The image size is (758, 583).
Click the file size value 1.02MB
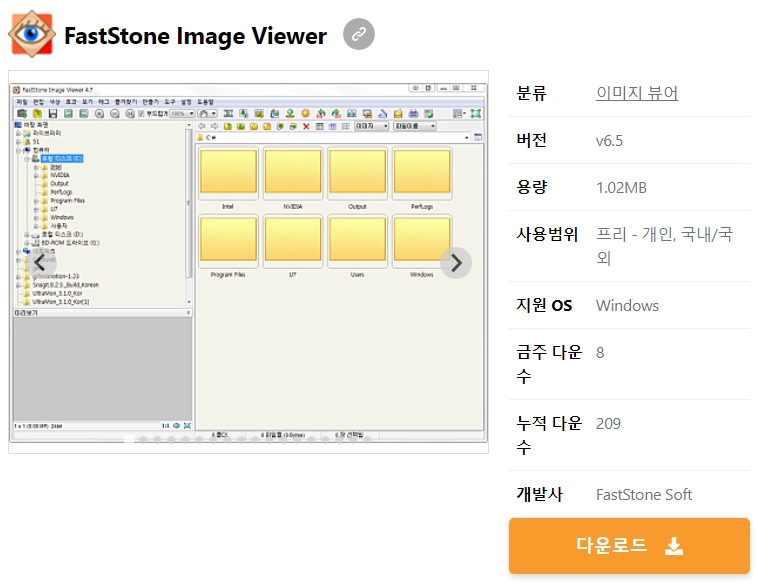(x=621, y=188)
